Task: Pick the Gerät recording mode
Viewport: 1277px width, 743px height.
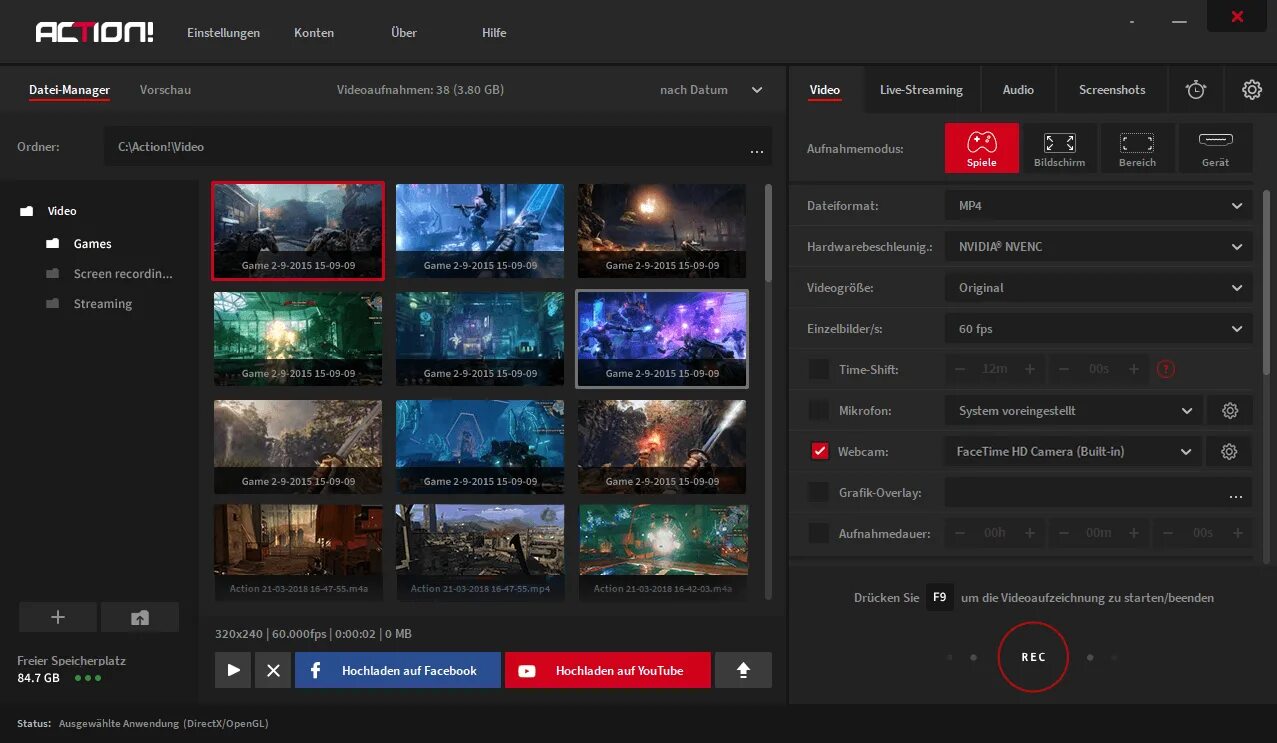Action: click(x=1215, y=148)
